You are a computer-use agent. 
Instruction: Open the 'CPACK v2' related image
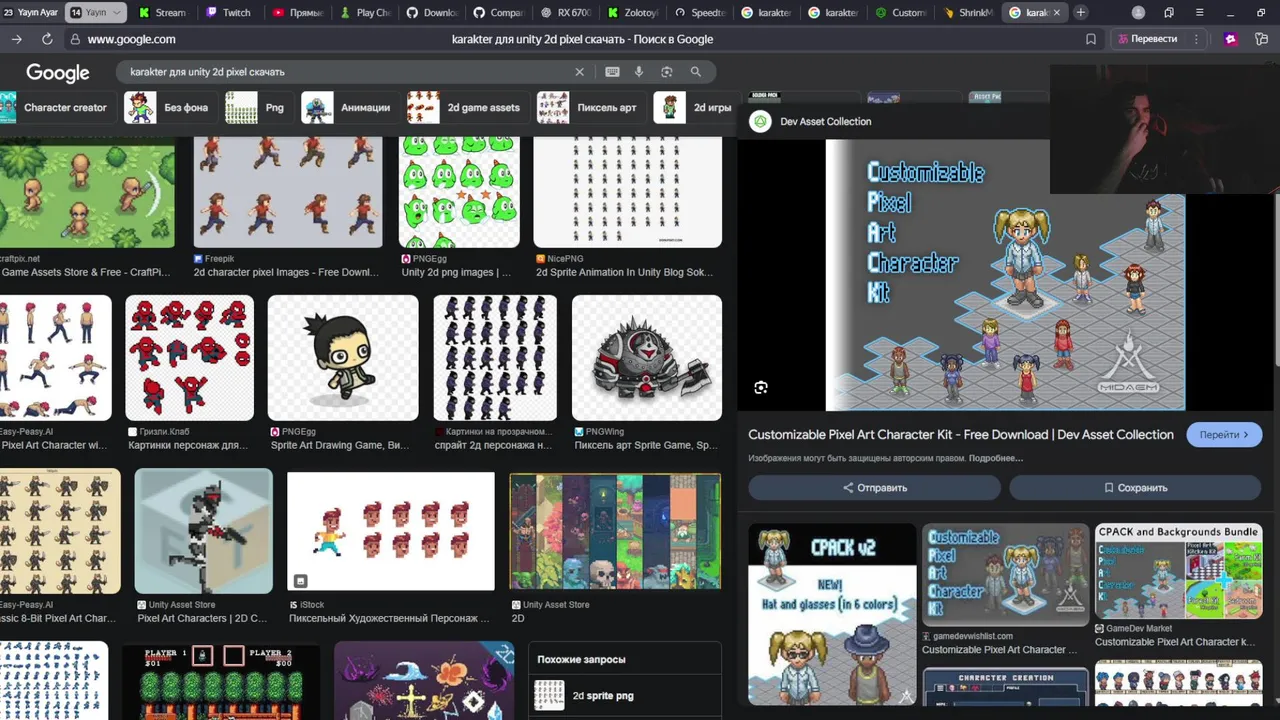832,615
